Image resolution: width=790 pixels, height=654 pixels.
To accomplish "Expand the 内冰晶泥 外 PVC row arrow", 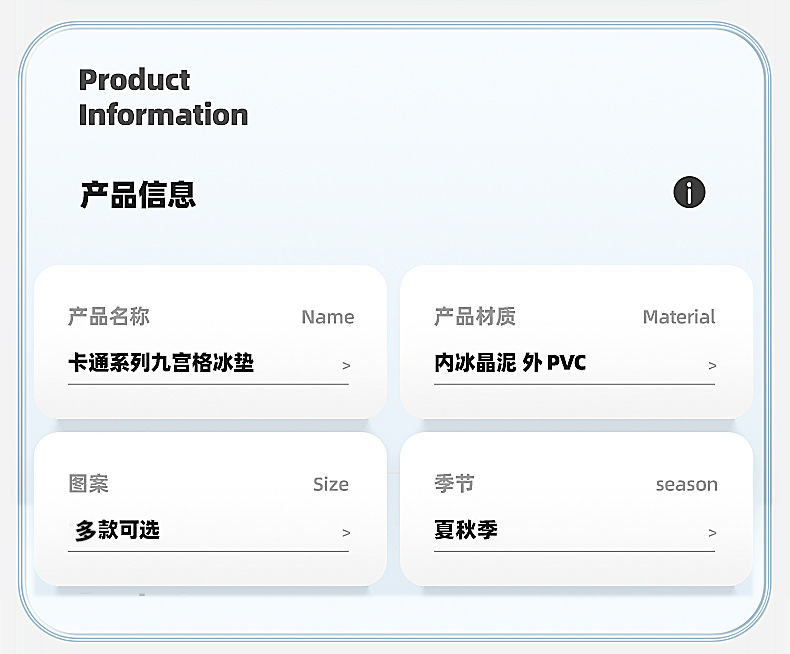I will pyautogui.click(x=712, y=366).
